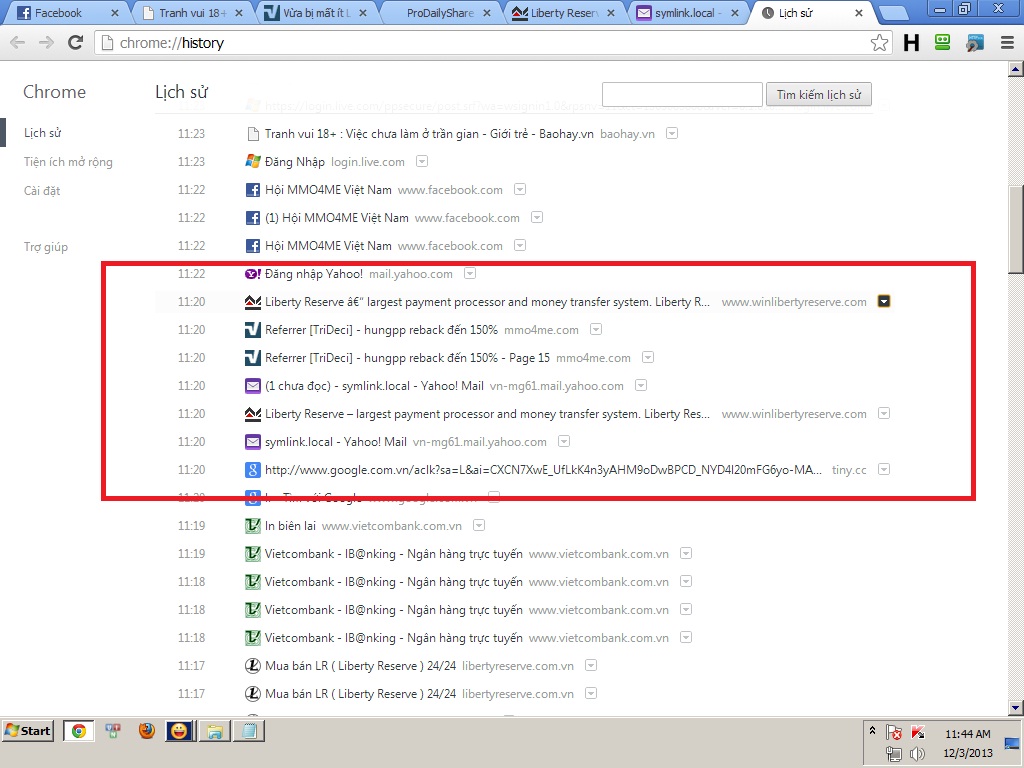This screenshot has height=768, width=1024.
Task: Open the highlighted dropdown for the 'Liberty Reserve â€“' winlibertyreserve.com entry
Action: (x=884, y=301)
